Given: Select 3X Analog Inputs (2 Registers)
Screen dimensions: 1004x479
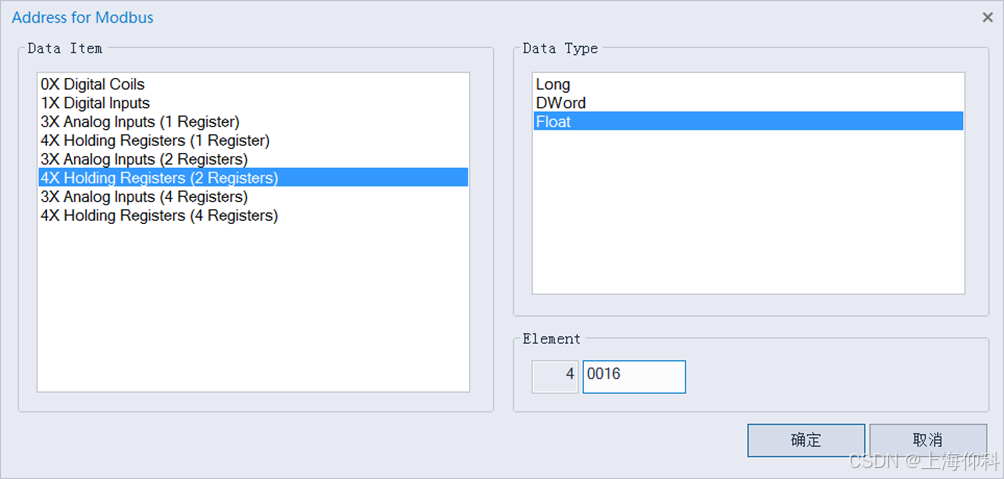Looking at the screenshot, I should point(144,159).
